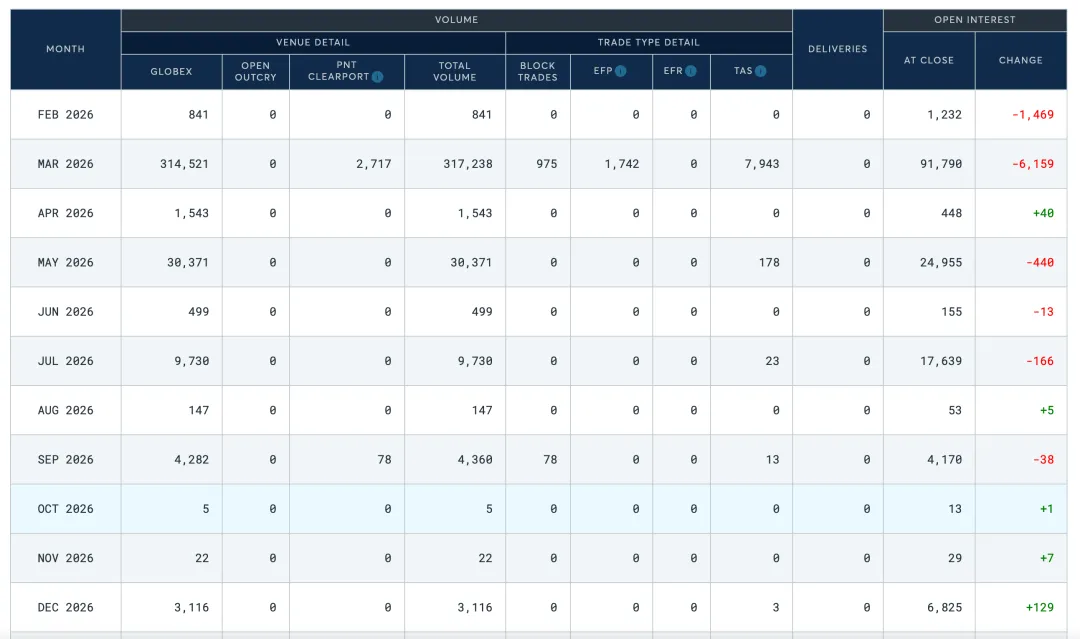
Task: Select the FEB 2026 month cell
Action: pos(65,114)
